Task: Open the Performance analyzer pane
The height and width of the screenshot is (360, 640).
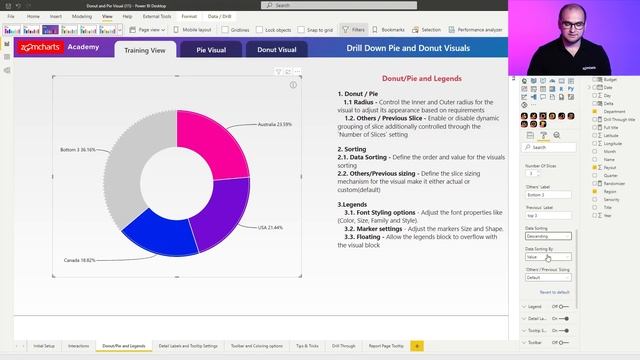Action: coord(475,30)
